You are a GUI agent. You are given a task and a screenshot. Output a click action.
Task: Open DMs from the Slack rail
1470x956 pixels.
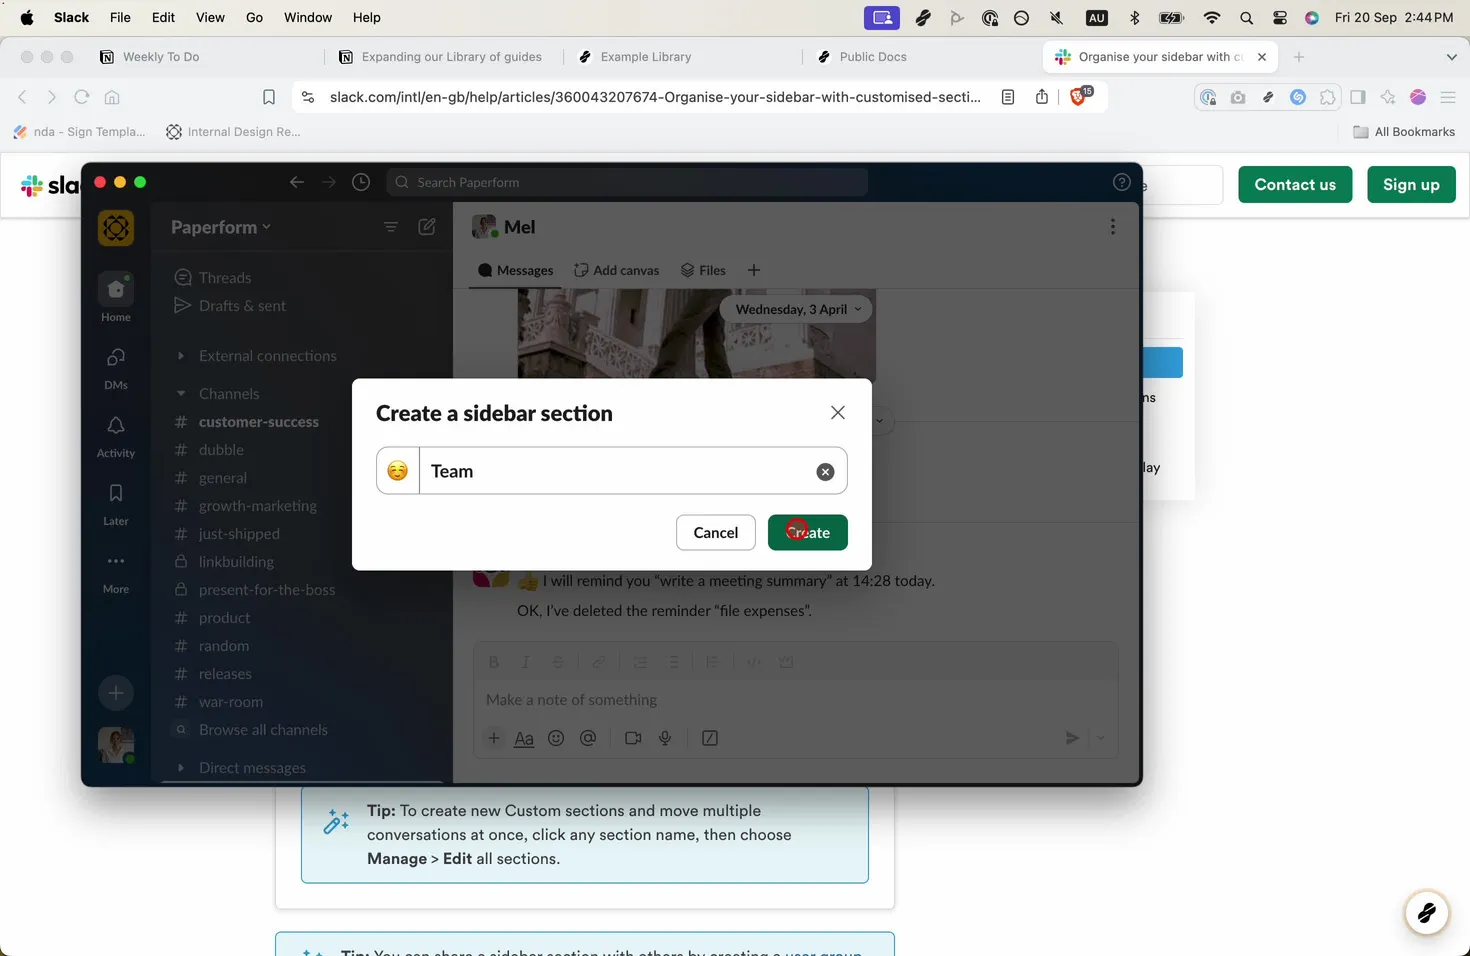(x=116, y=360)
